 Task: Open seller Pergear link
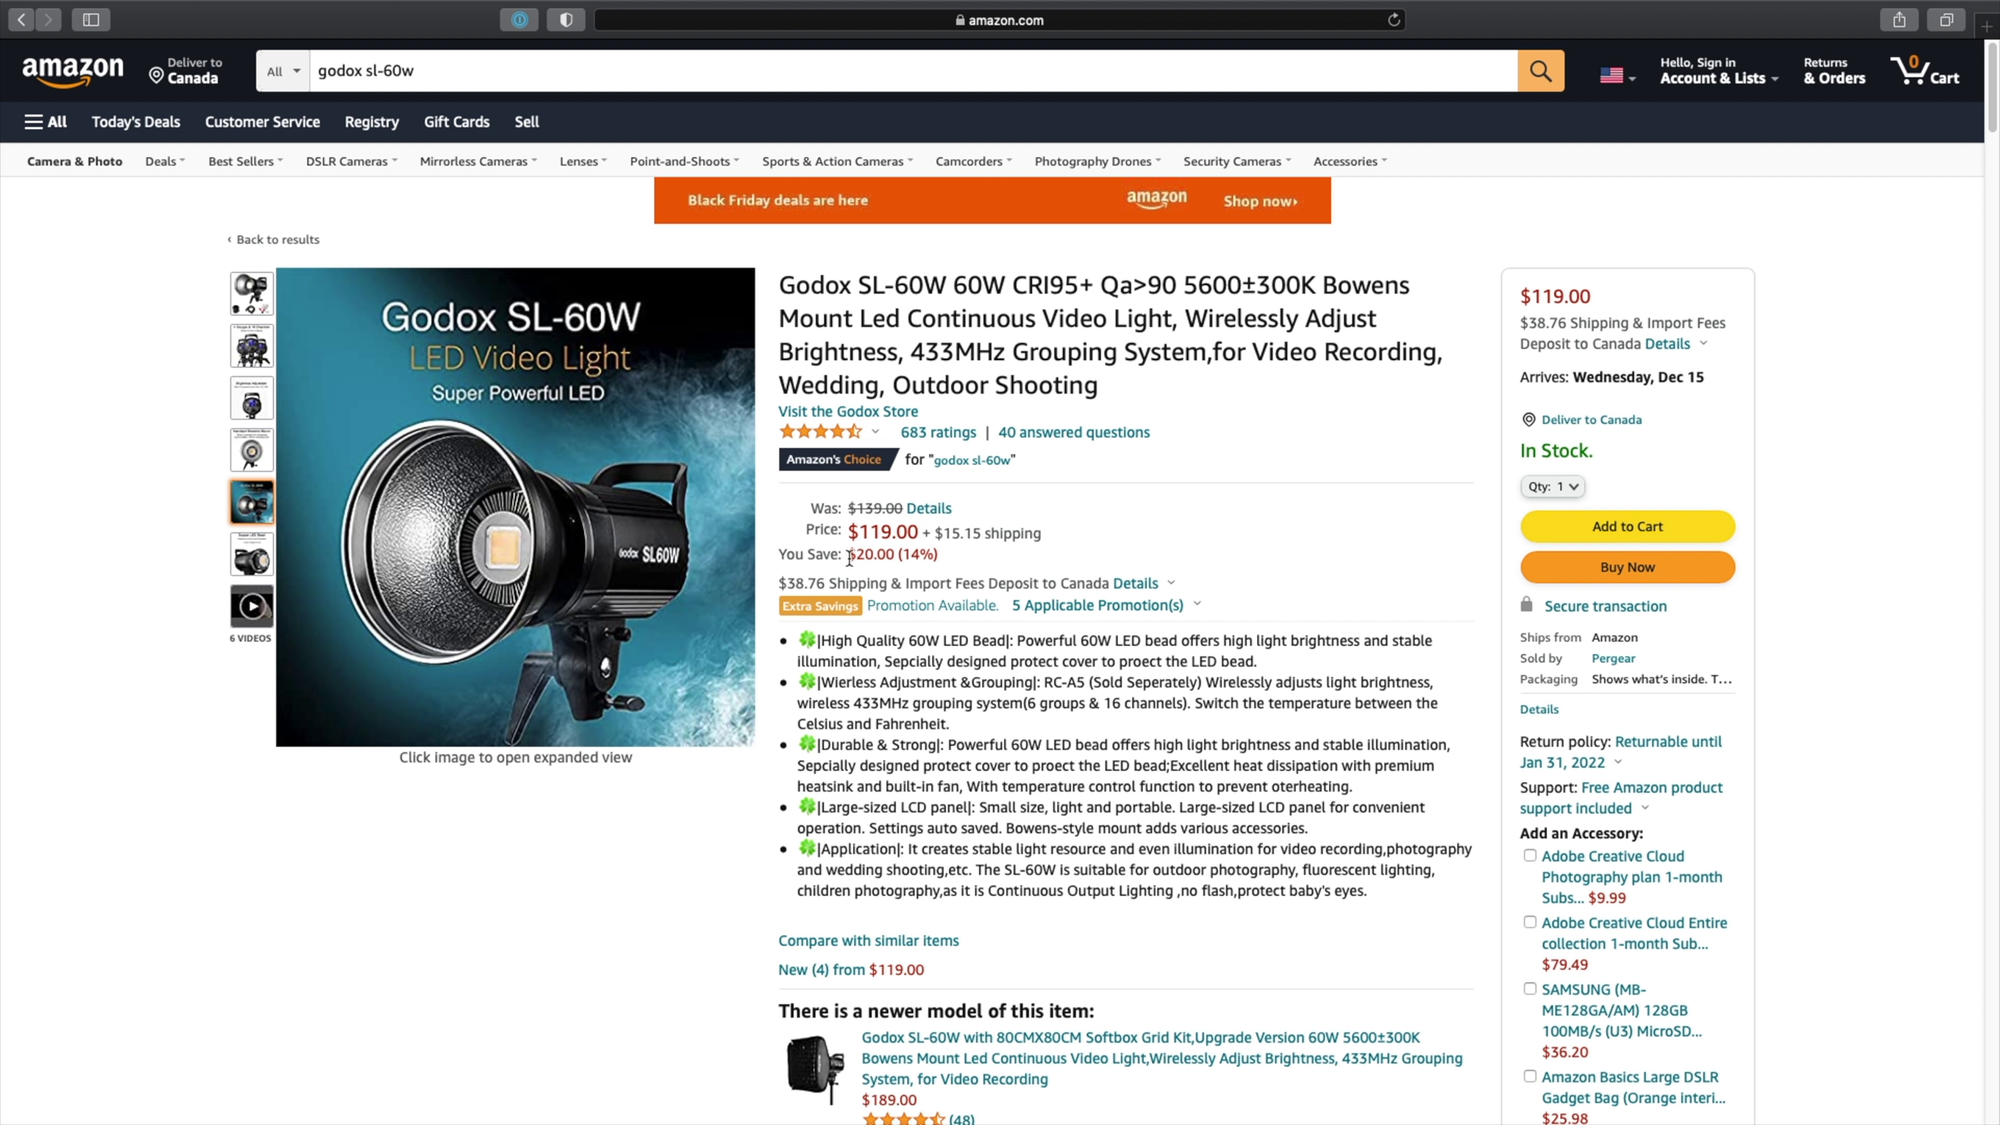click(1613, 658)
